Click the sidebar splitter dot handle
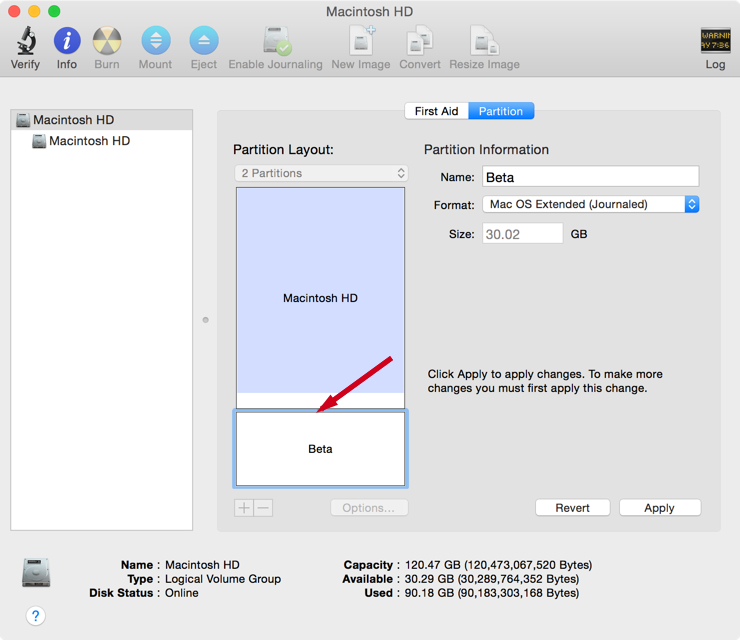Image resolution: width=740 pixels, height=640 pixels. pos(205,320)
